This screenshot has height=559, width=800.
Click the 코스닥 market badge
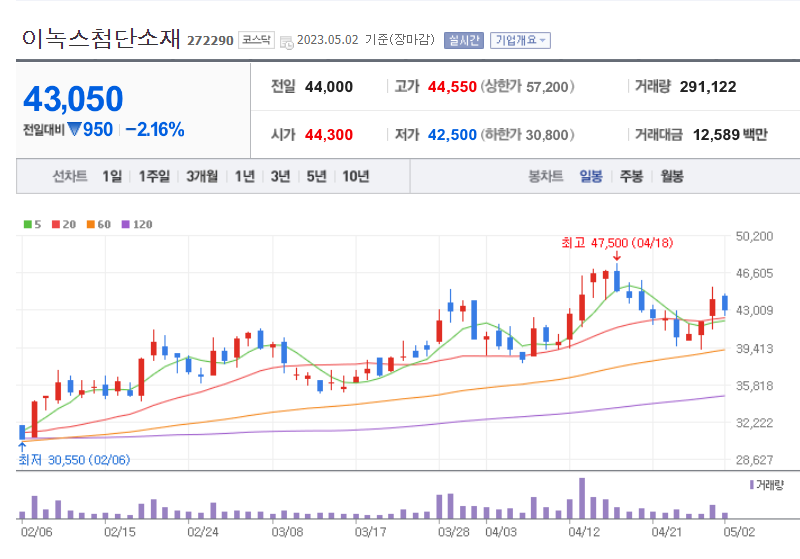click(x=256, y=40)
